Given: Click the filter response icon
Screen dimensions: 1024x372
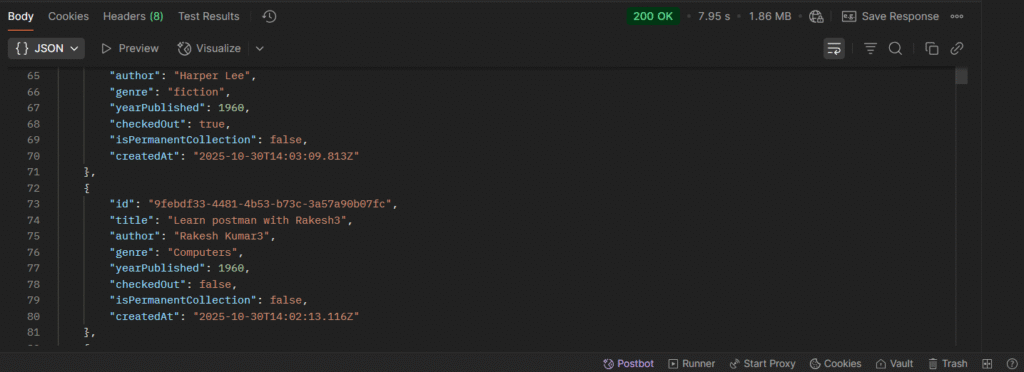Looking at the screenshot, I should click(x=871, y=48).
